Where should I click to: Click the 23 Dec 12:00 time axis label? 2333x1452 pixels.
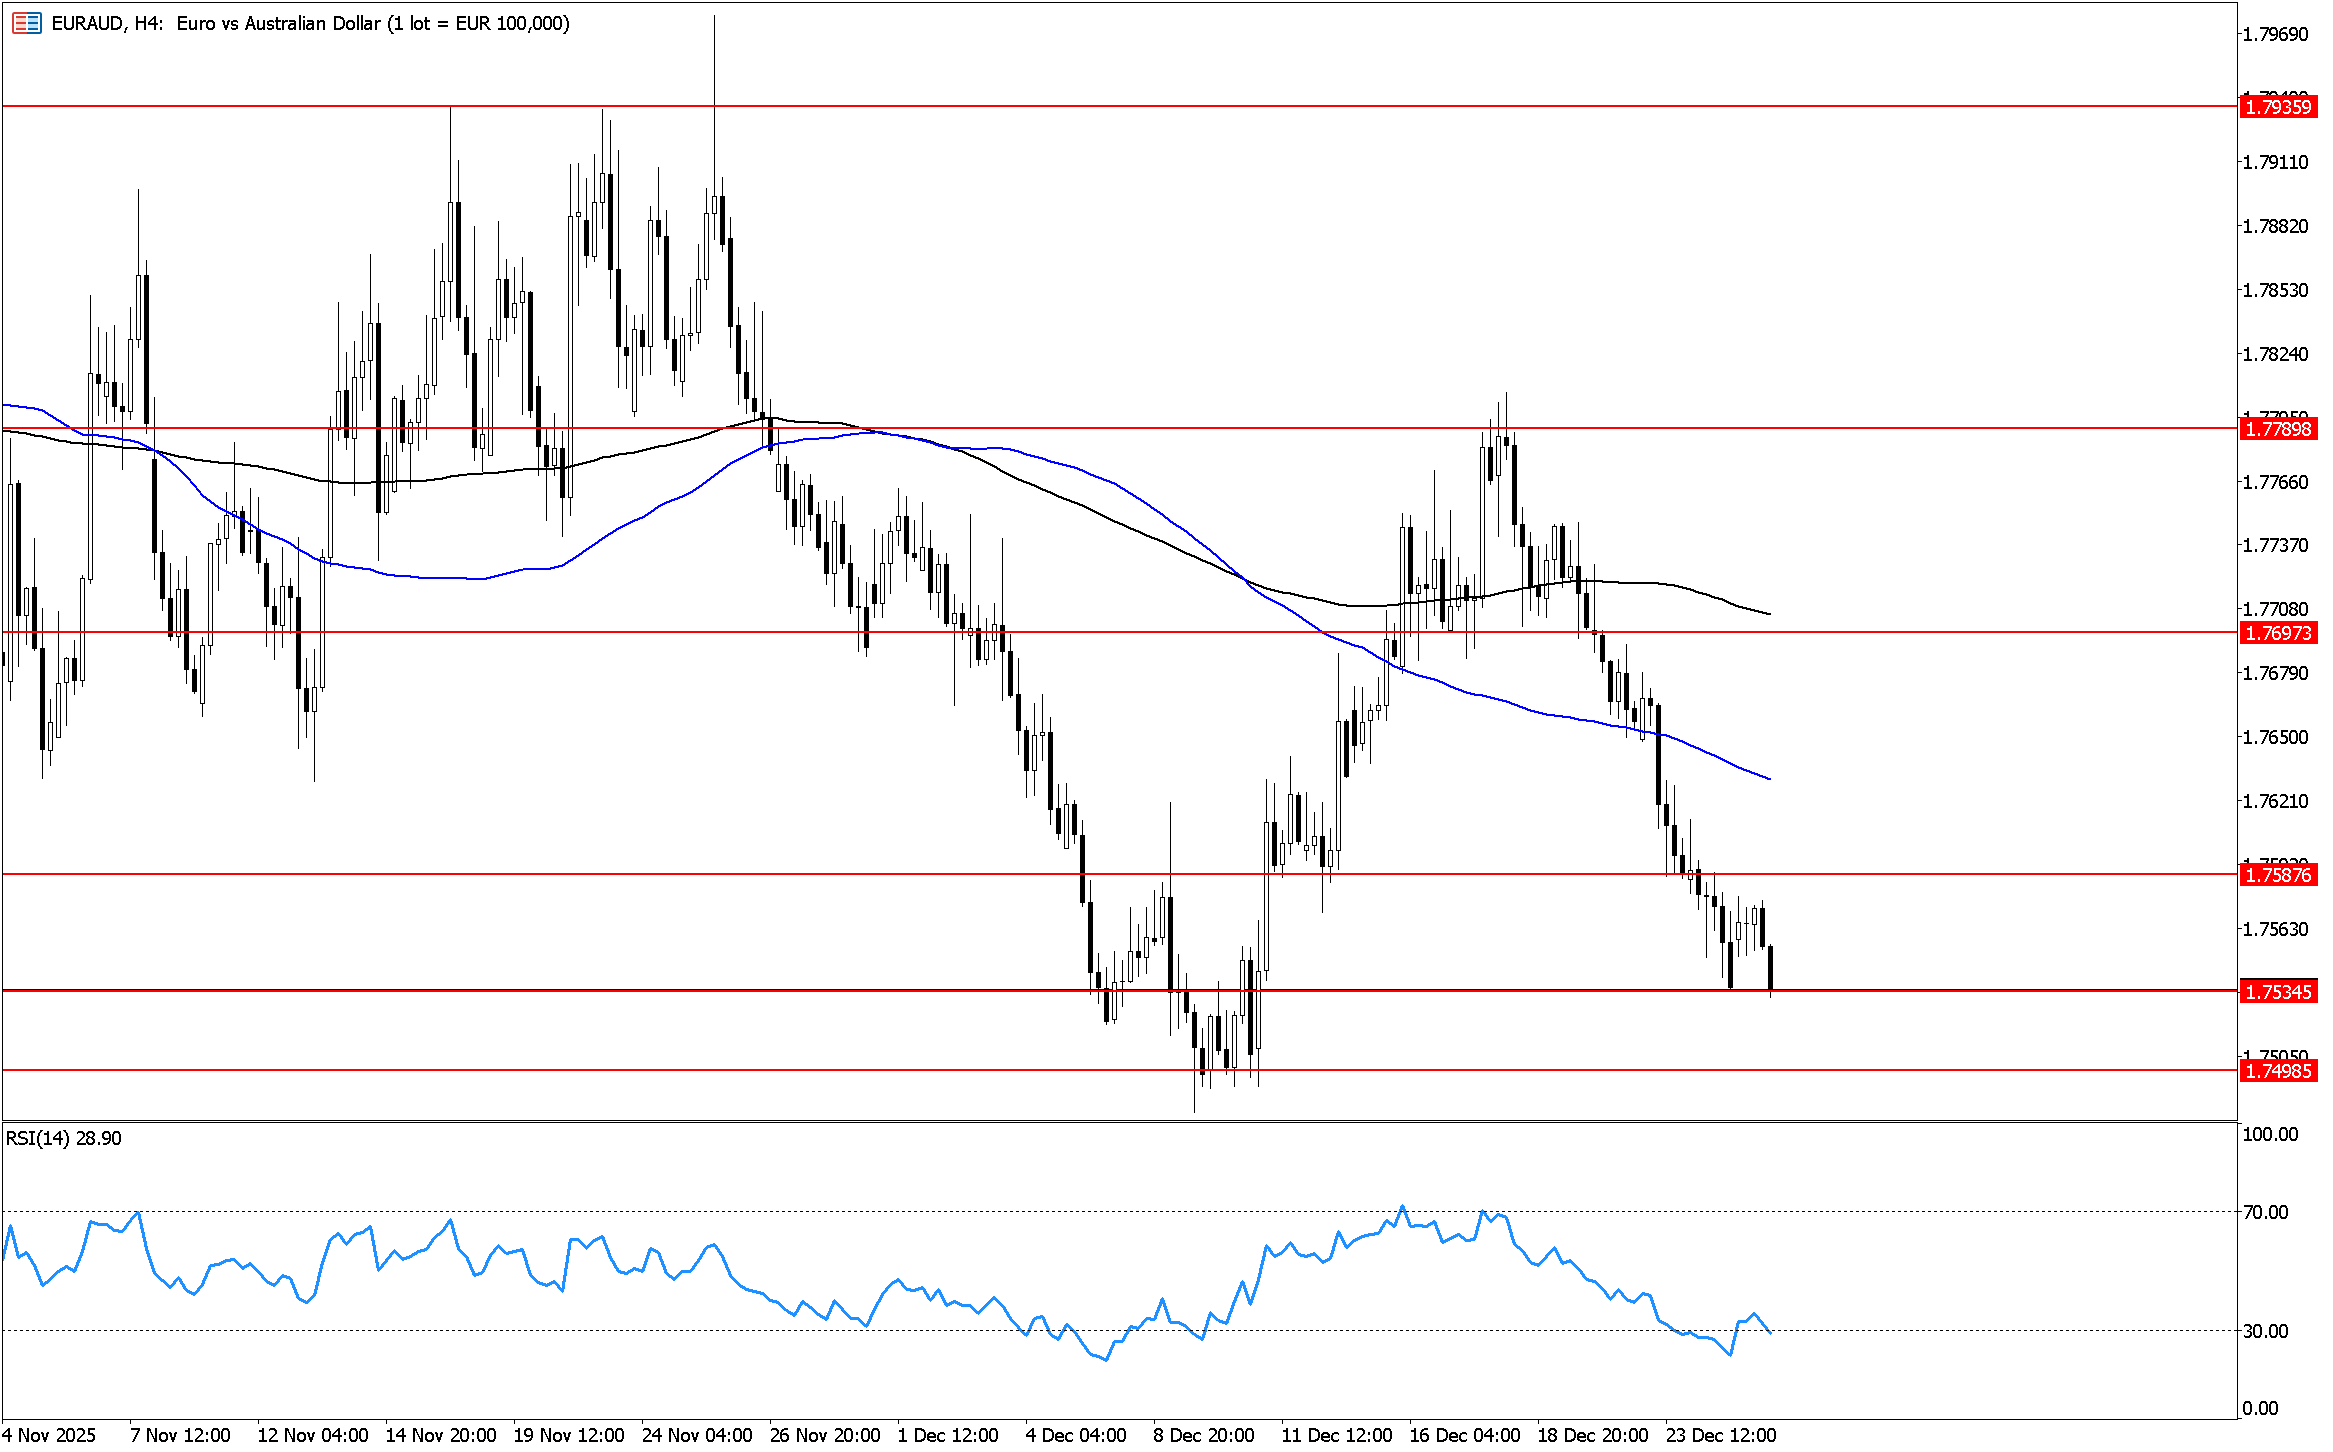pyautogui.click(x=1720, y=1435)
